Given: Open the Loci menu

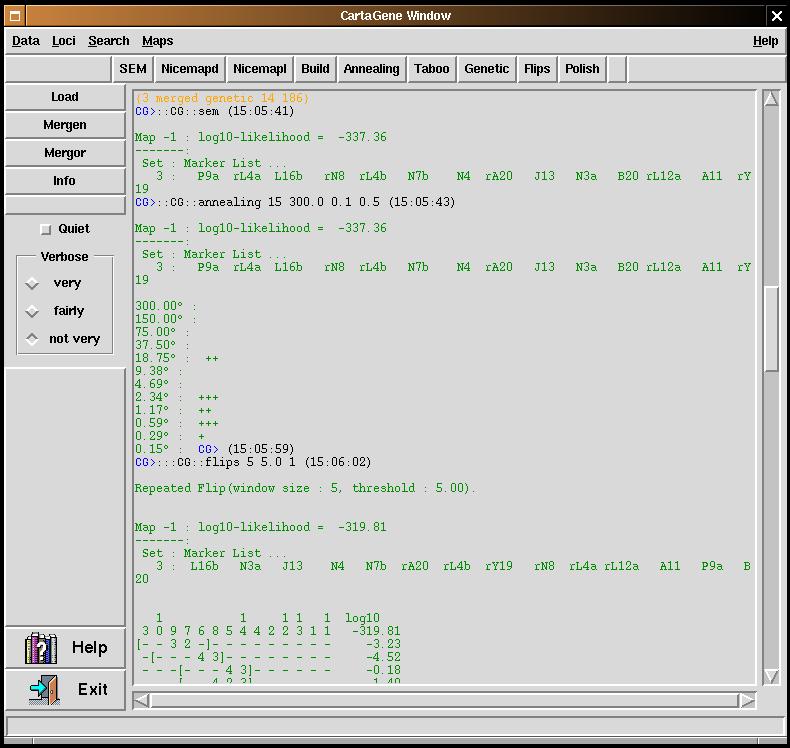Looking at the screenshot, I should 63,41.
